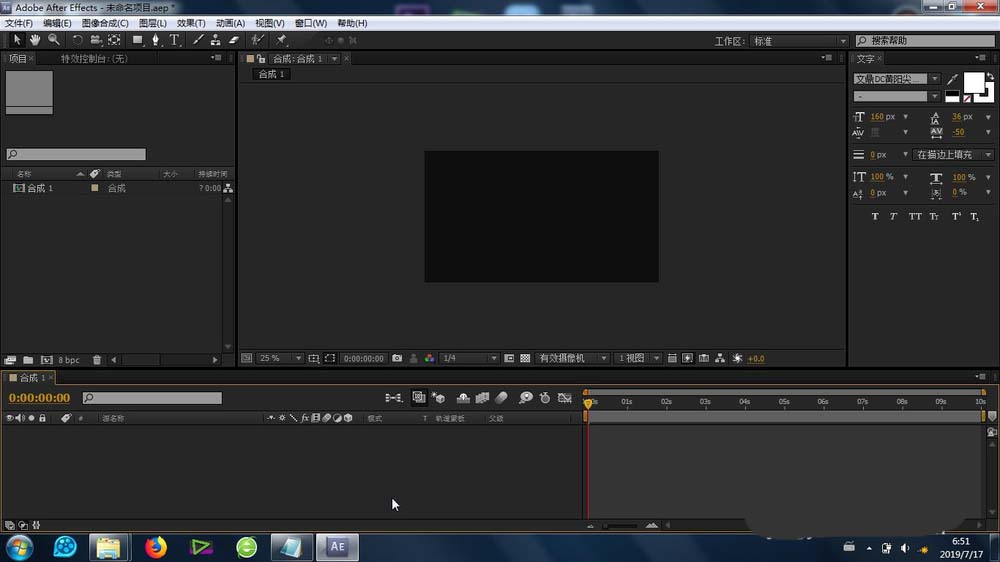Select the Unified Camera tool
Viewport: 1000px width, 562px height.
pos(96,40)
